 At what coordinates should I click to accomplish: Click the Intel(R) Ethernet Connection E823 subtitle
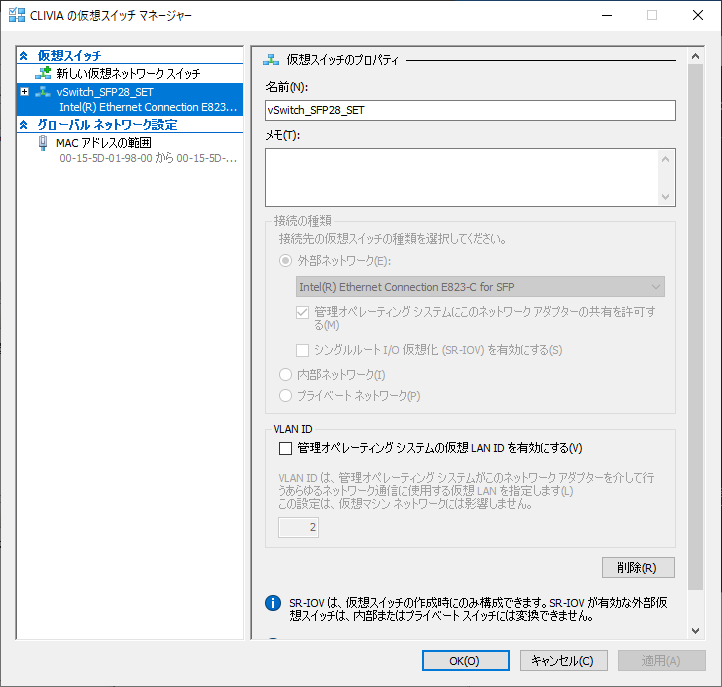pos(148,107)
